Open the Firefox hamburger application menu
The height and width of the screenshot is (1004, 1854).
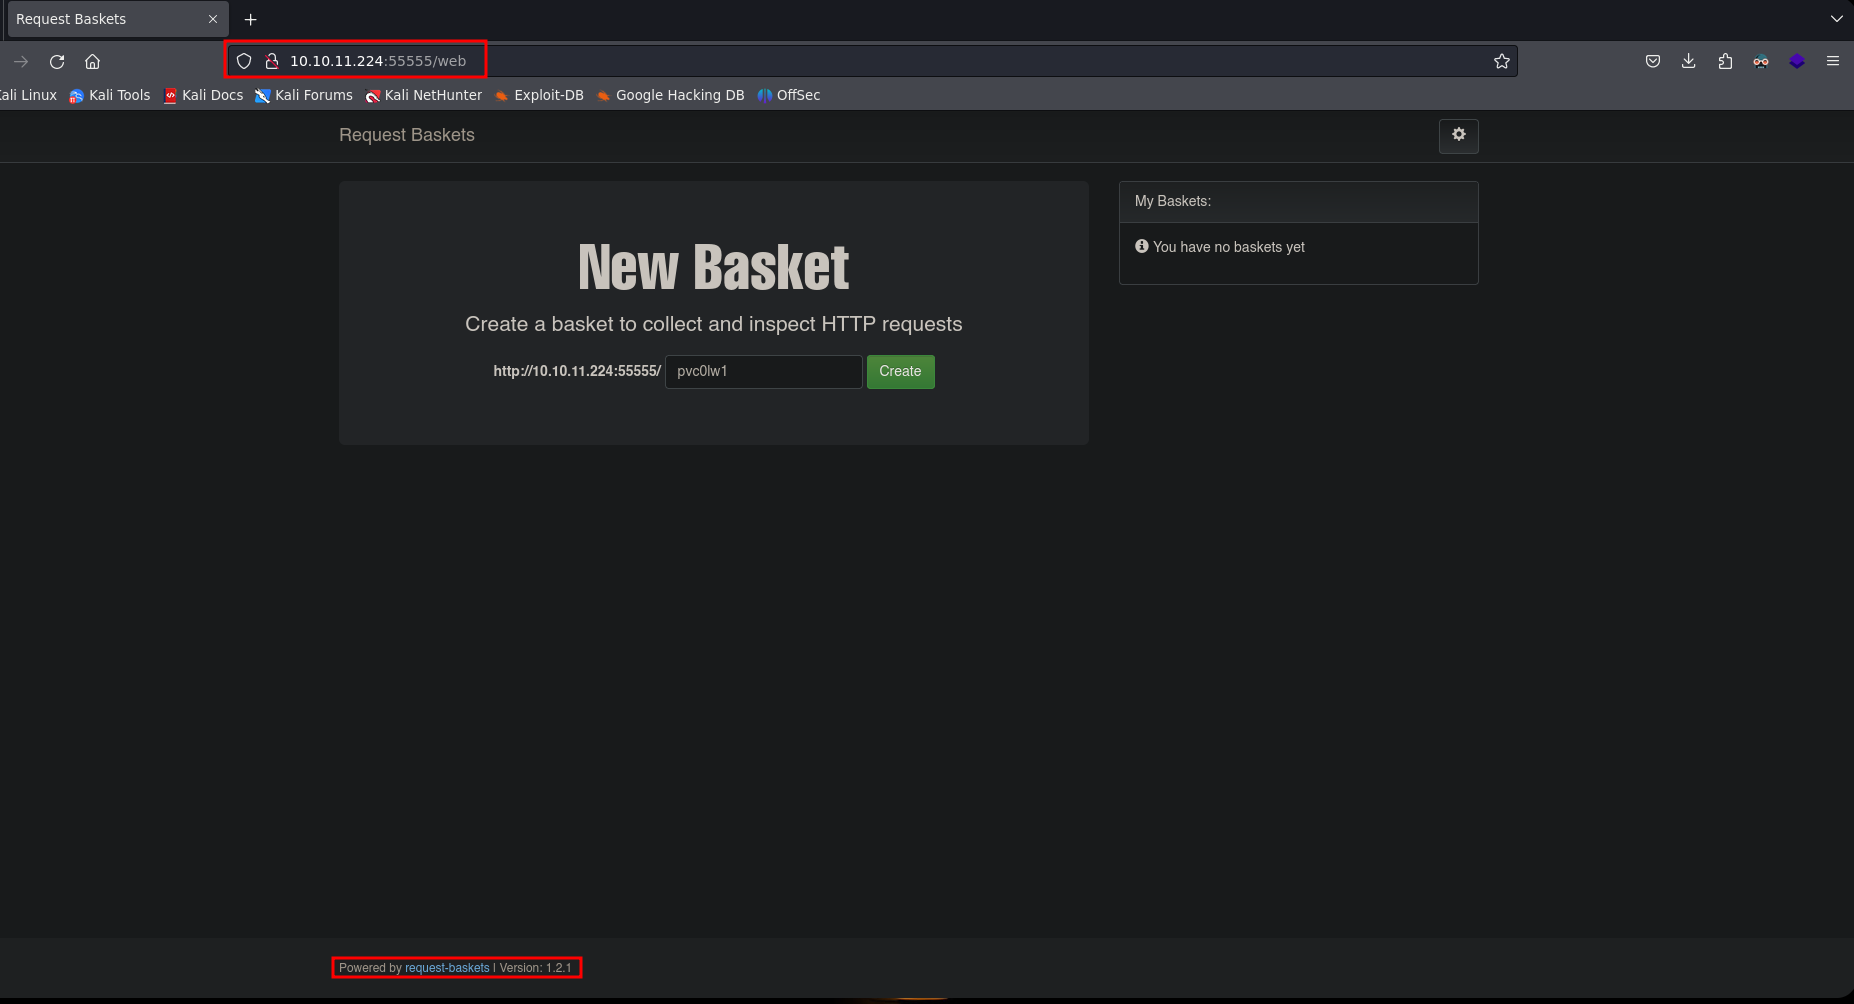[1832, 62]
